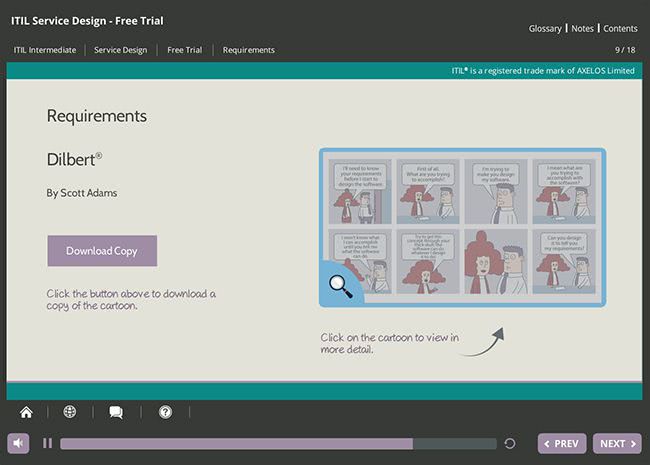Viewport: 650px width, 465px height.
Task: Open the Notes link
Action: tap(582, 29)
